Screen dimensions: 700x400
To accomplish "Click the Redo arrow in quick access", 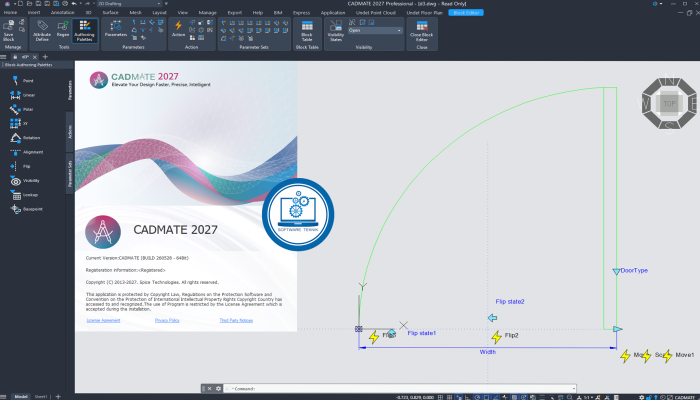I will click(x=88, y=4).
